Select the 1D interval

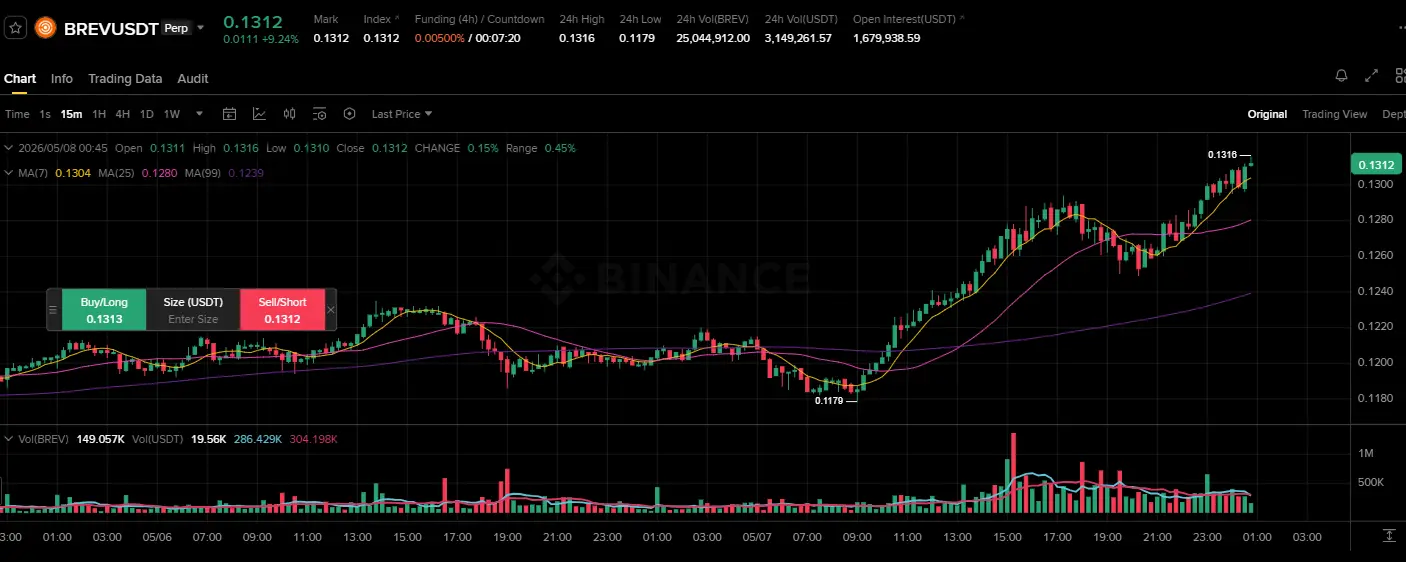[x=147, y=114]
